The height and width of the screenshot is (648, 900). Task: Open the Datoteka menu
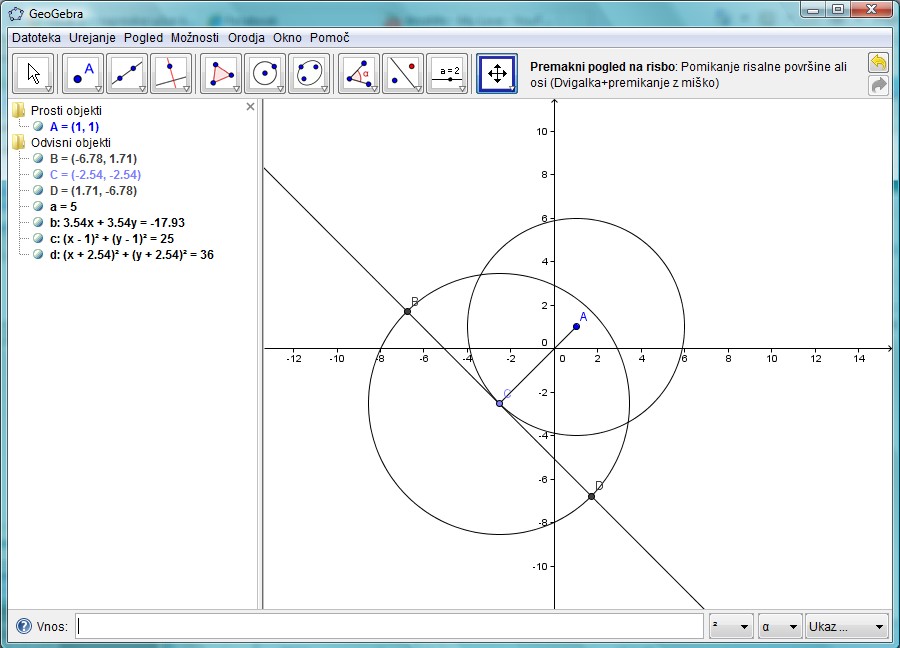coord(36,37)
